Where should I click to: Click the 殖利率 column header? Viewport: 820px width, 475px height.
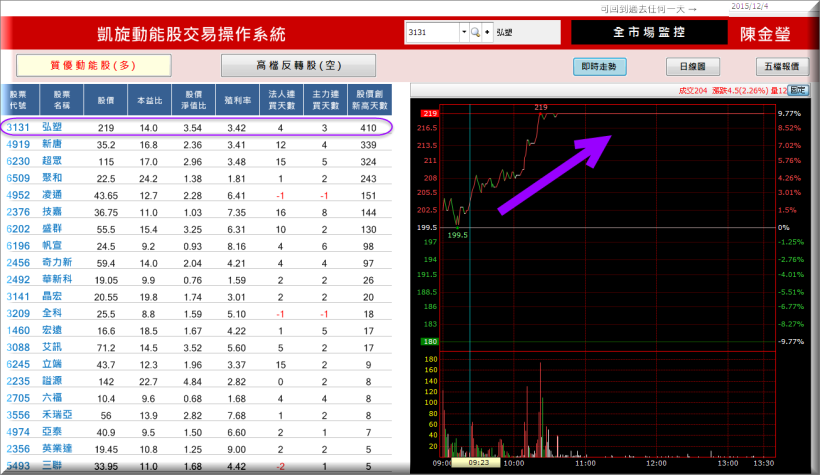[x=237, y=101]
